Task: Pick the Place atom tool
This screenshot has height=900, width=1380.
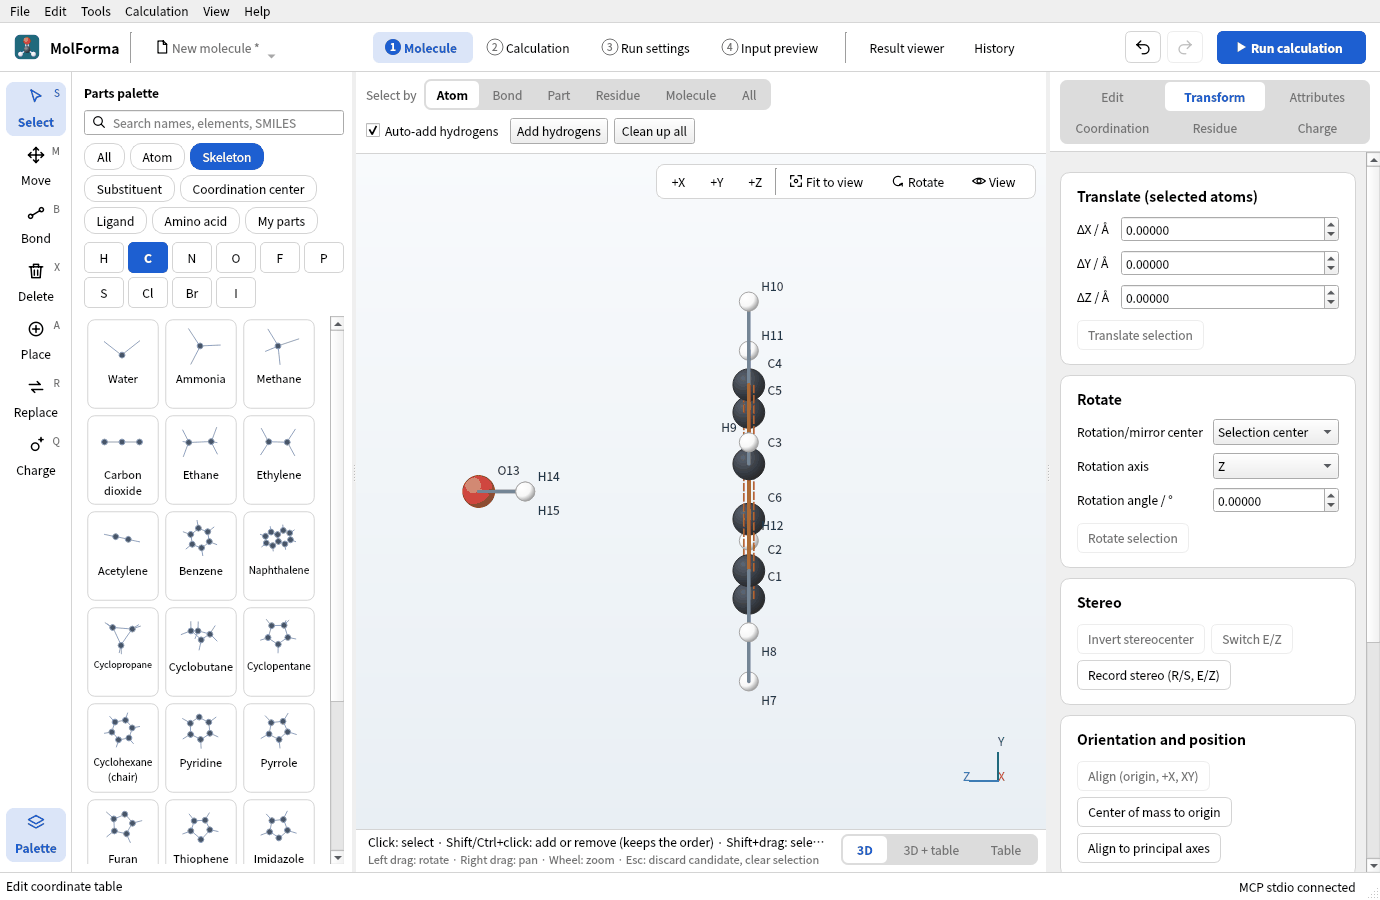Action: [36, 340]
